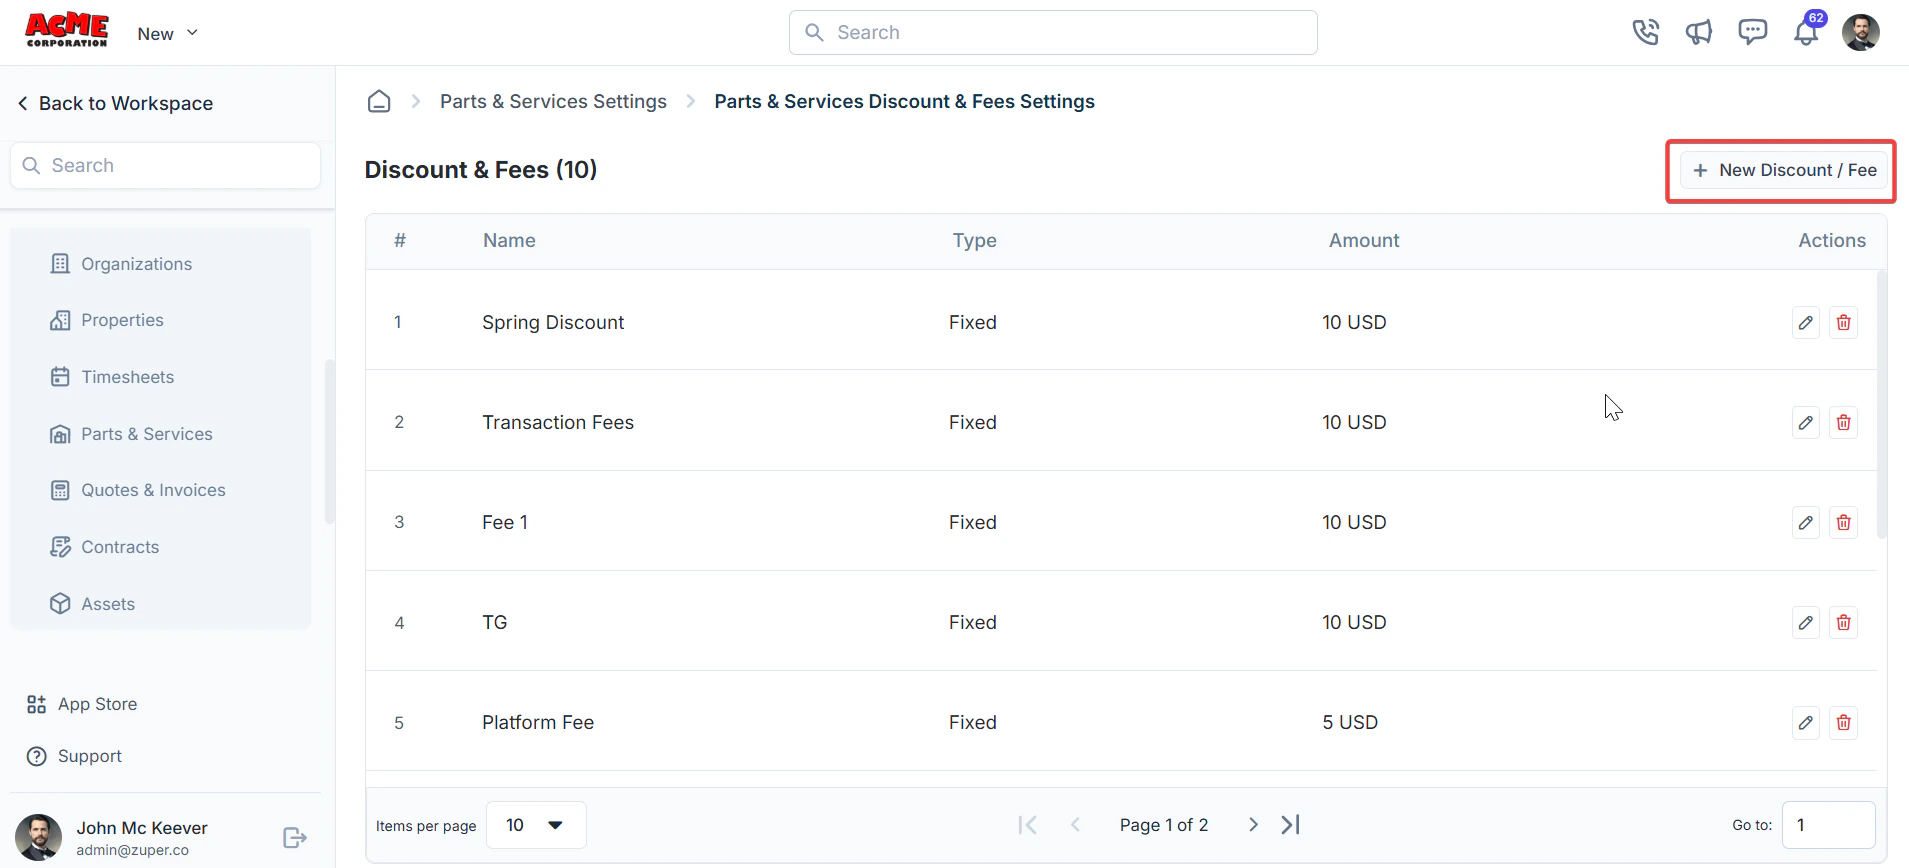This screenshot has height=868, width=1909.
Task: Open the notifications bell icon
Action: [1806, 32]
